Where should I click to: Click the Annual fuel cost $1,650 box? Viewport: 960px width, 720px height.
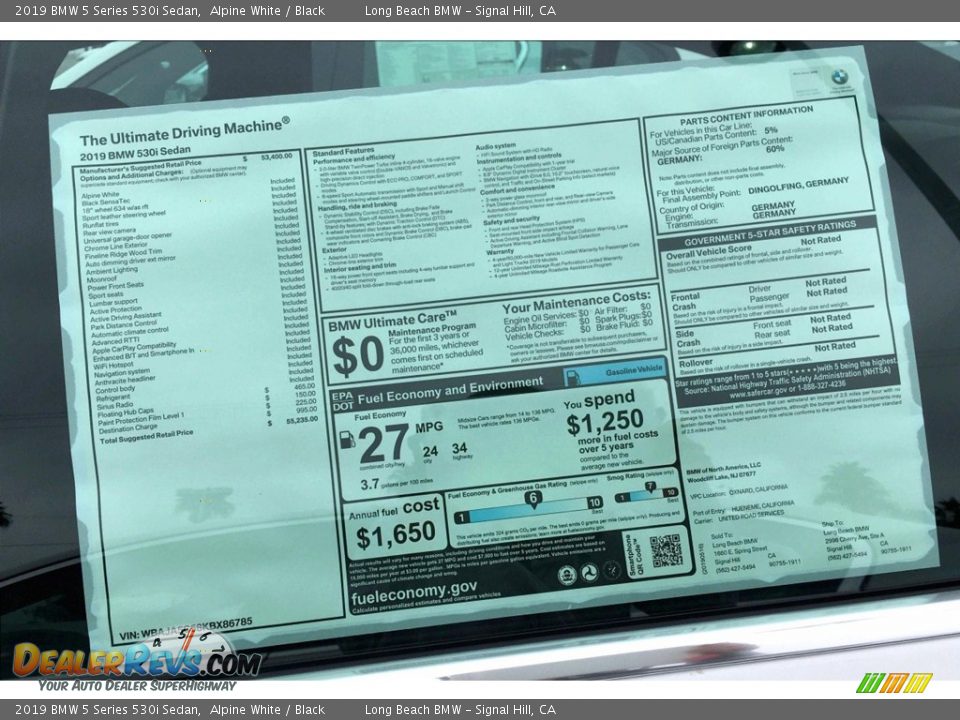pos(396,527)
